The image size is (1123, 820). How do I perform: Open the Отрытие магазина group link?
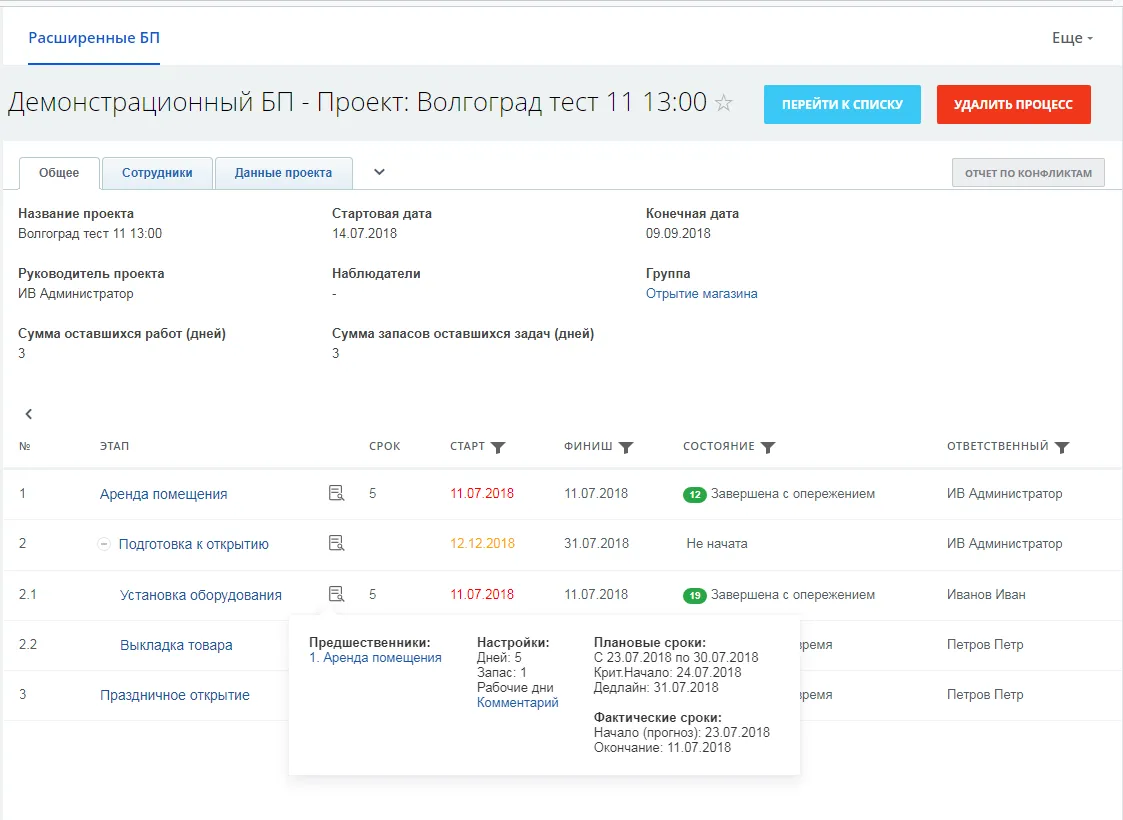click(x=701, y=294)
